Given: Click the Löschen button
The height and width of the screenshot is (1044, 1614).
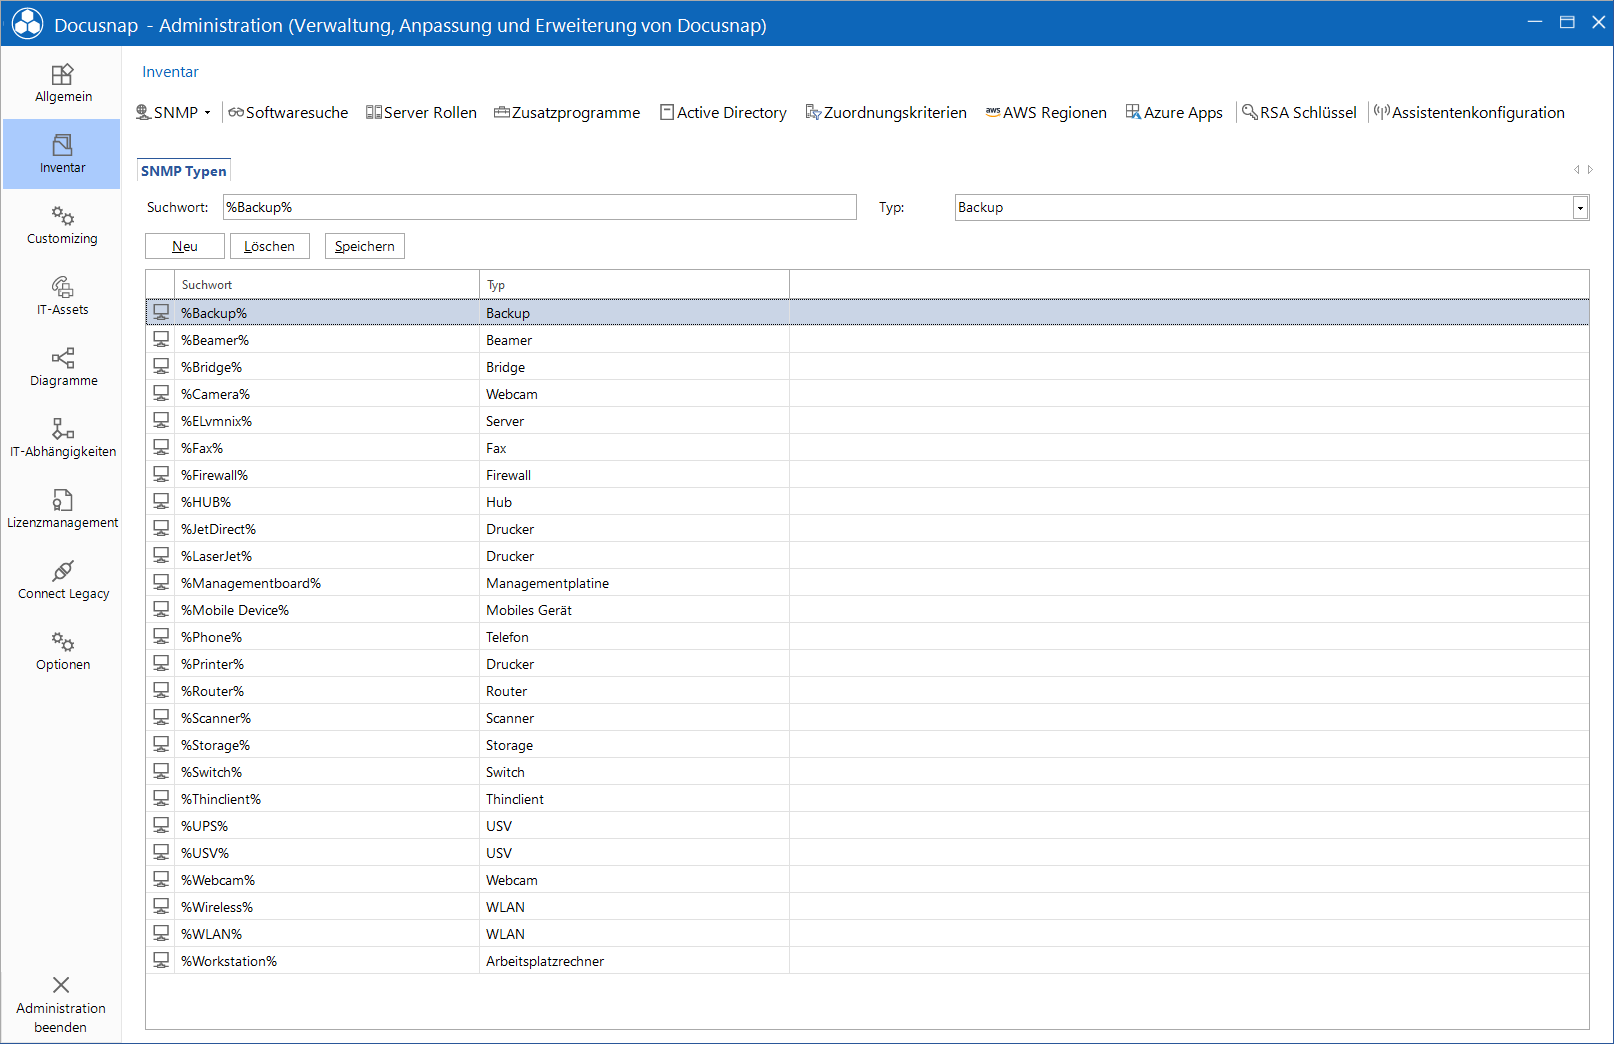Looking at the screenshot, I should click(270, 246).
